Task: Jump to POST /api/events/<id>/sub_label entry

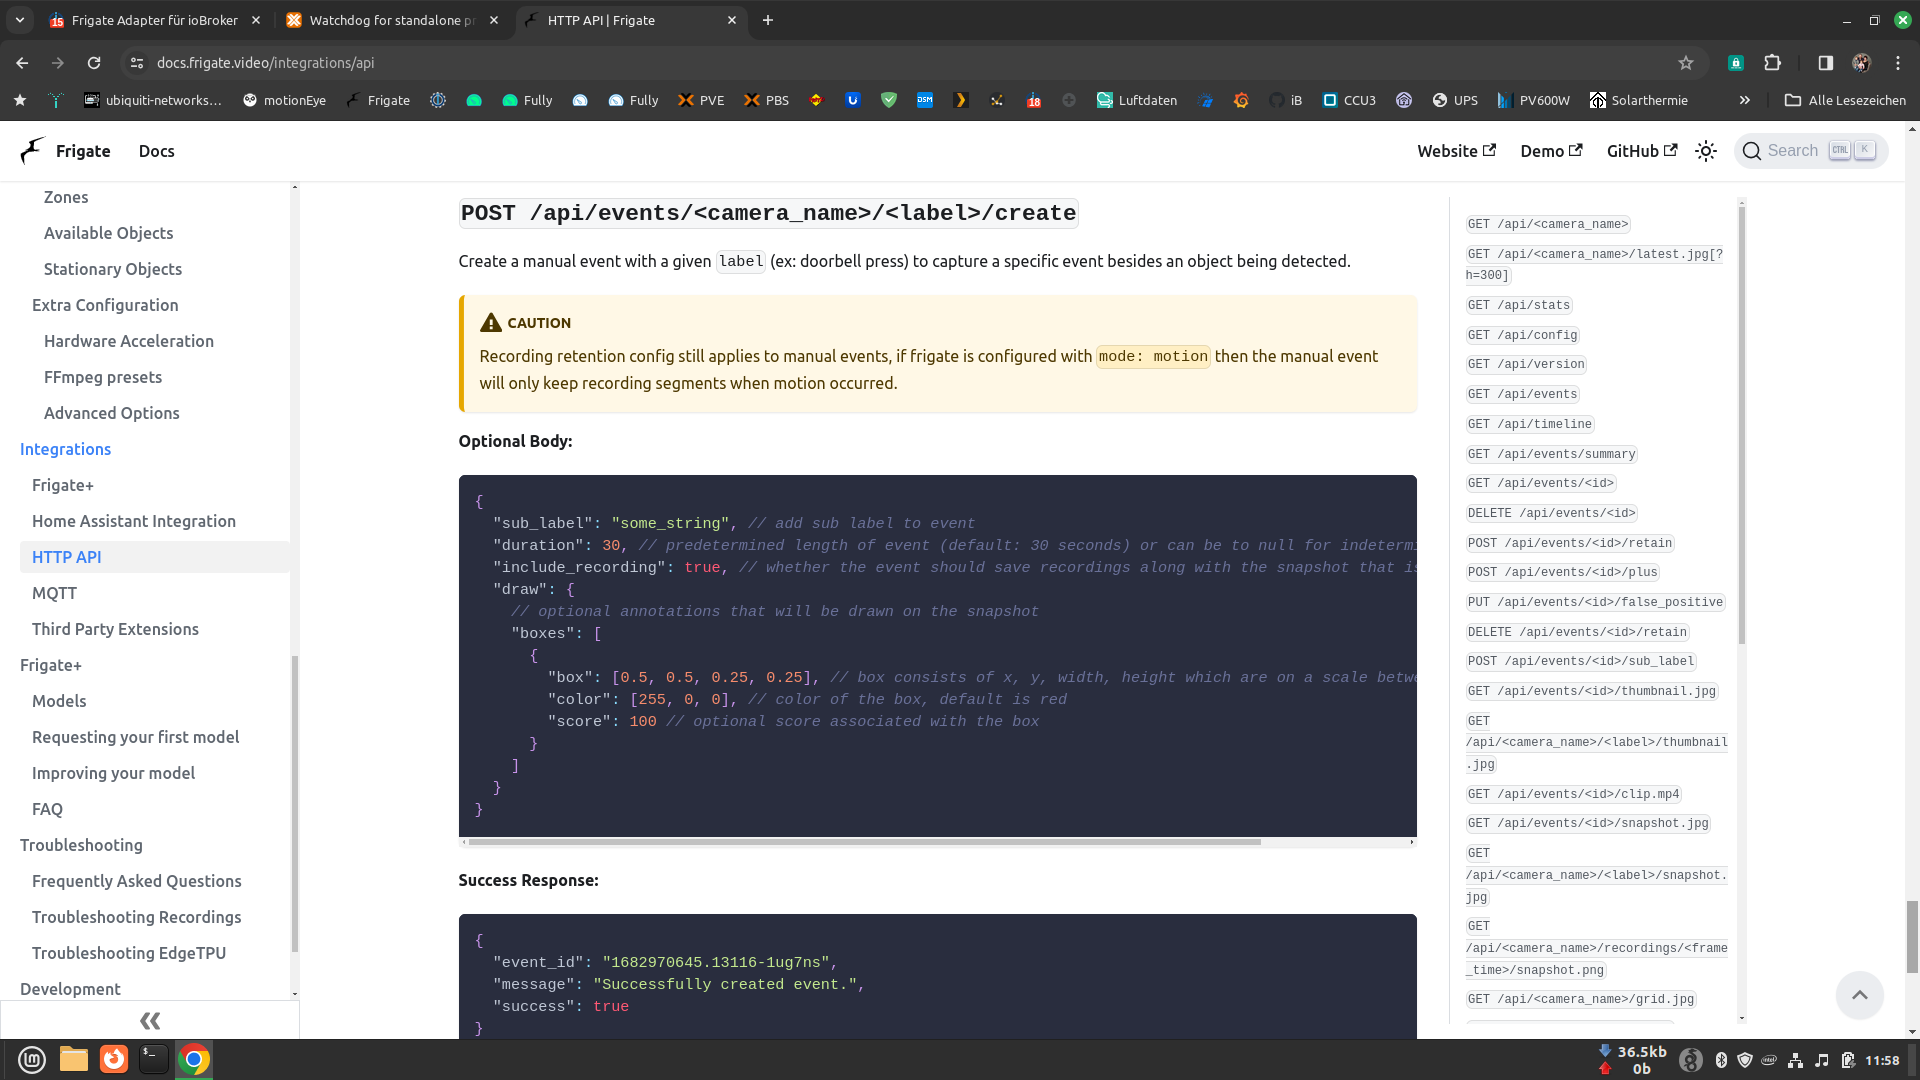Action: click(1581, 661)
